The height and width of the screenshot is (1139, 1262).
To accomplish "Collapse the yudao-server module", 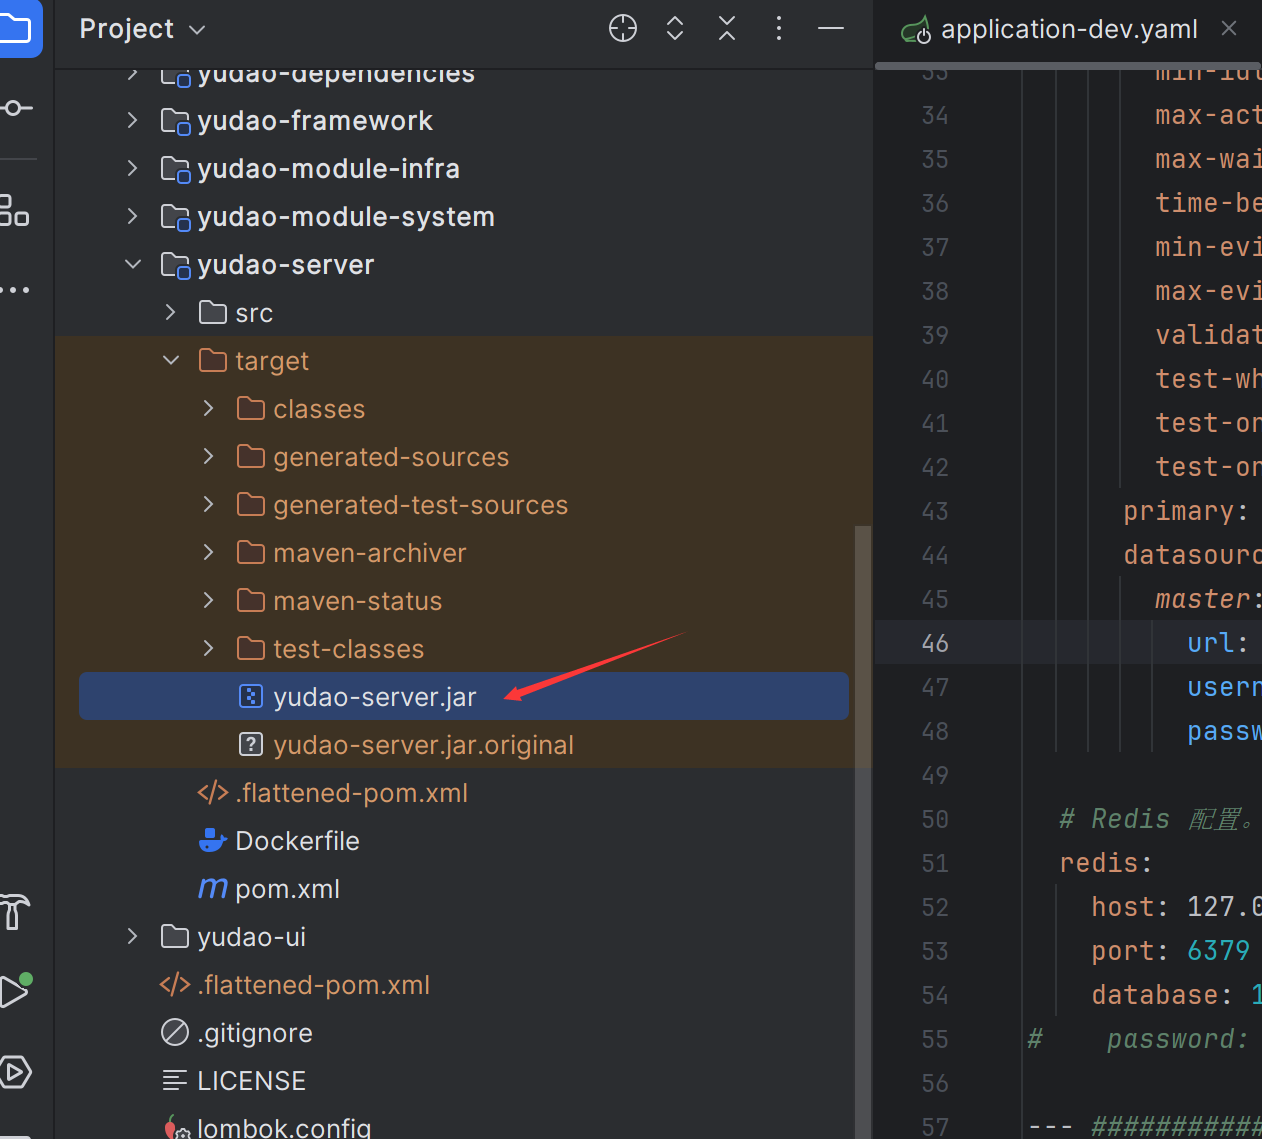I will (133, 264).
